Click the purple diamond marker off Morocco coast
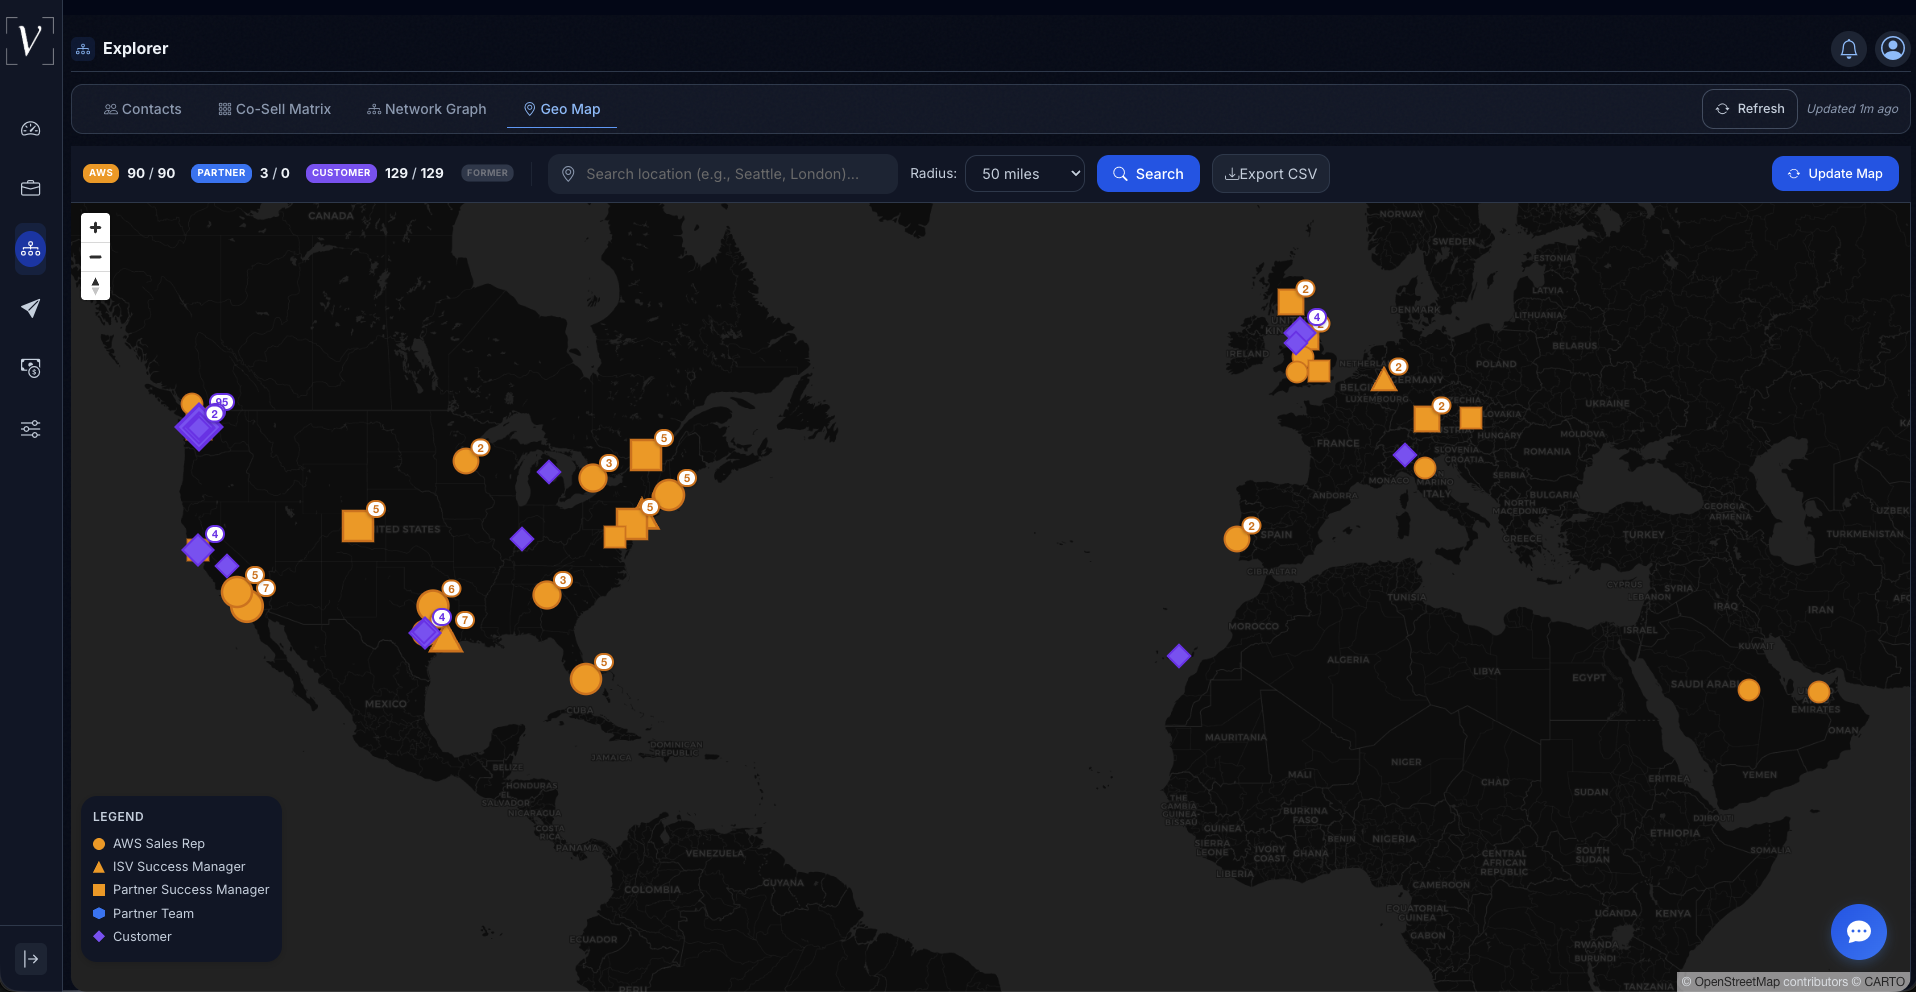This screenshot has height=992, width=1916. [1179, 656]
